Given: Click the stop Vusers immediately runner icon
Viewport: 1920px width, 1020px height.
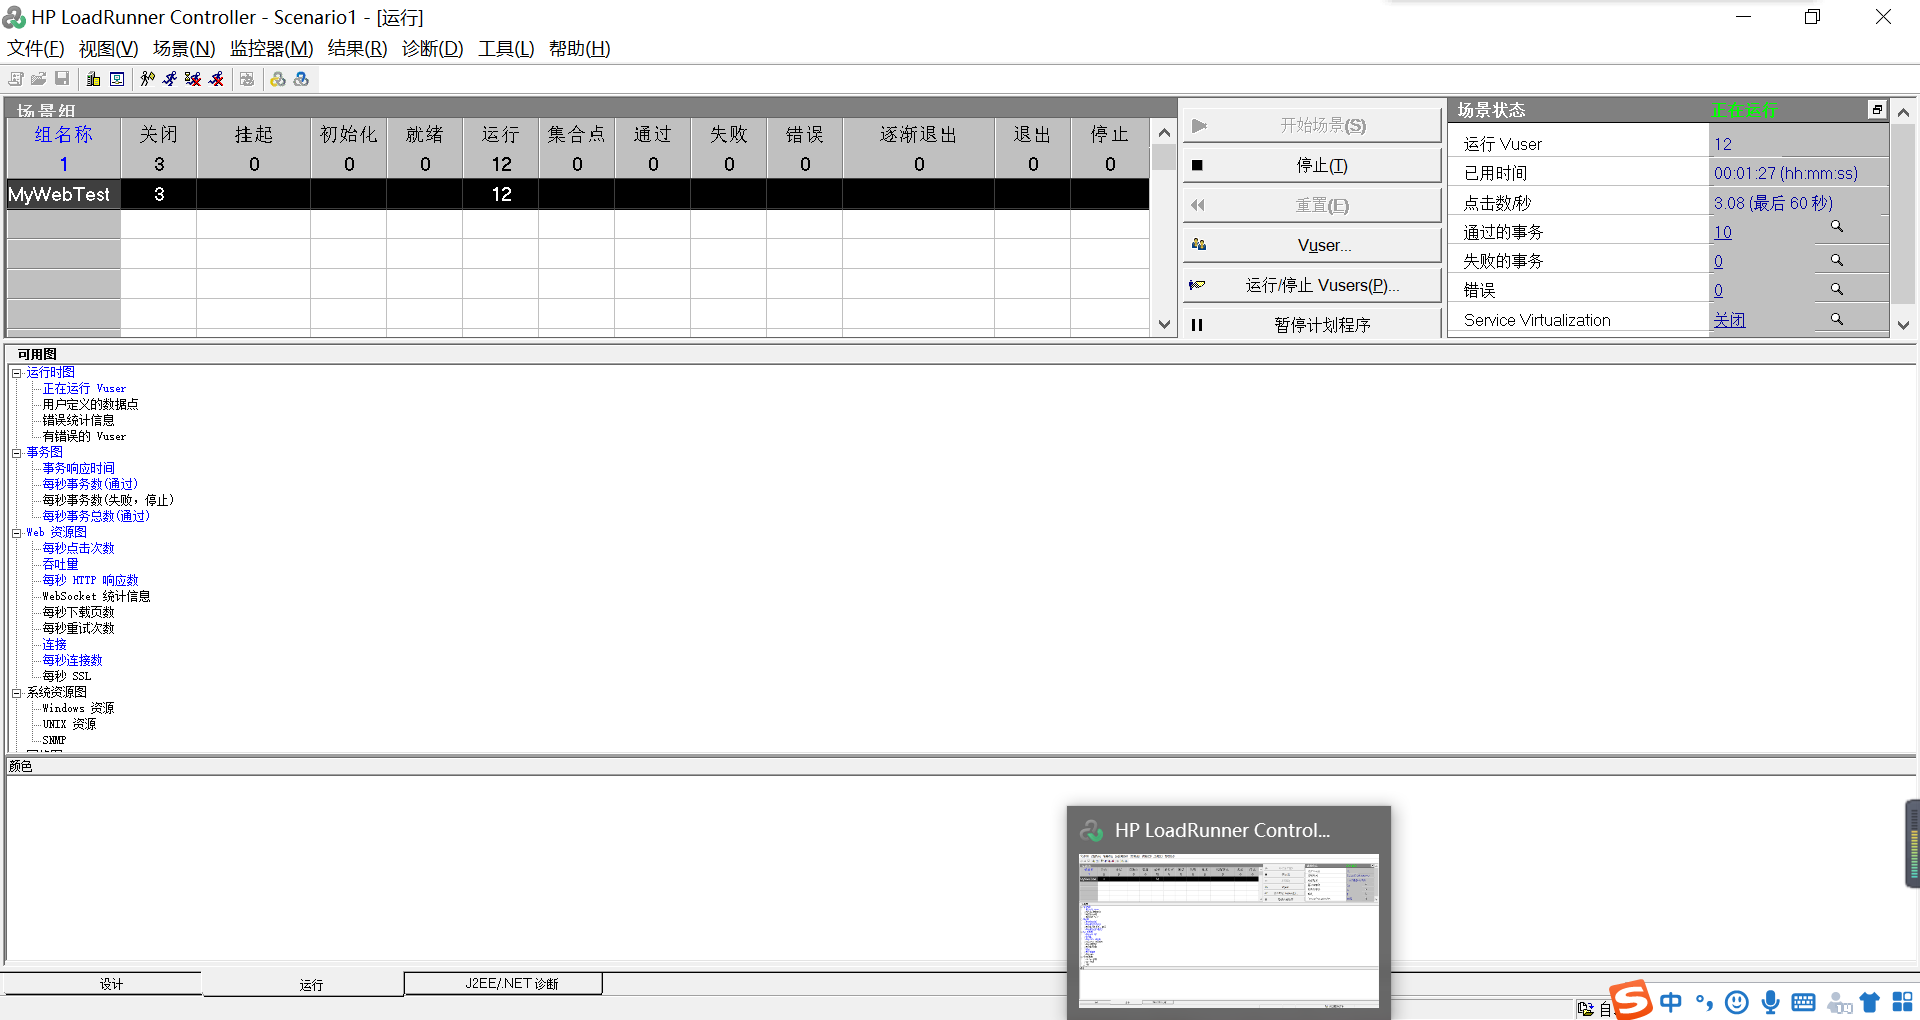Looking at the screenshot, I should coord(216,79).
